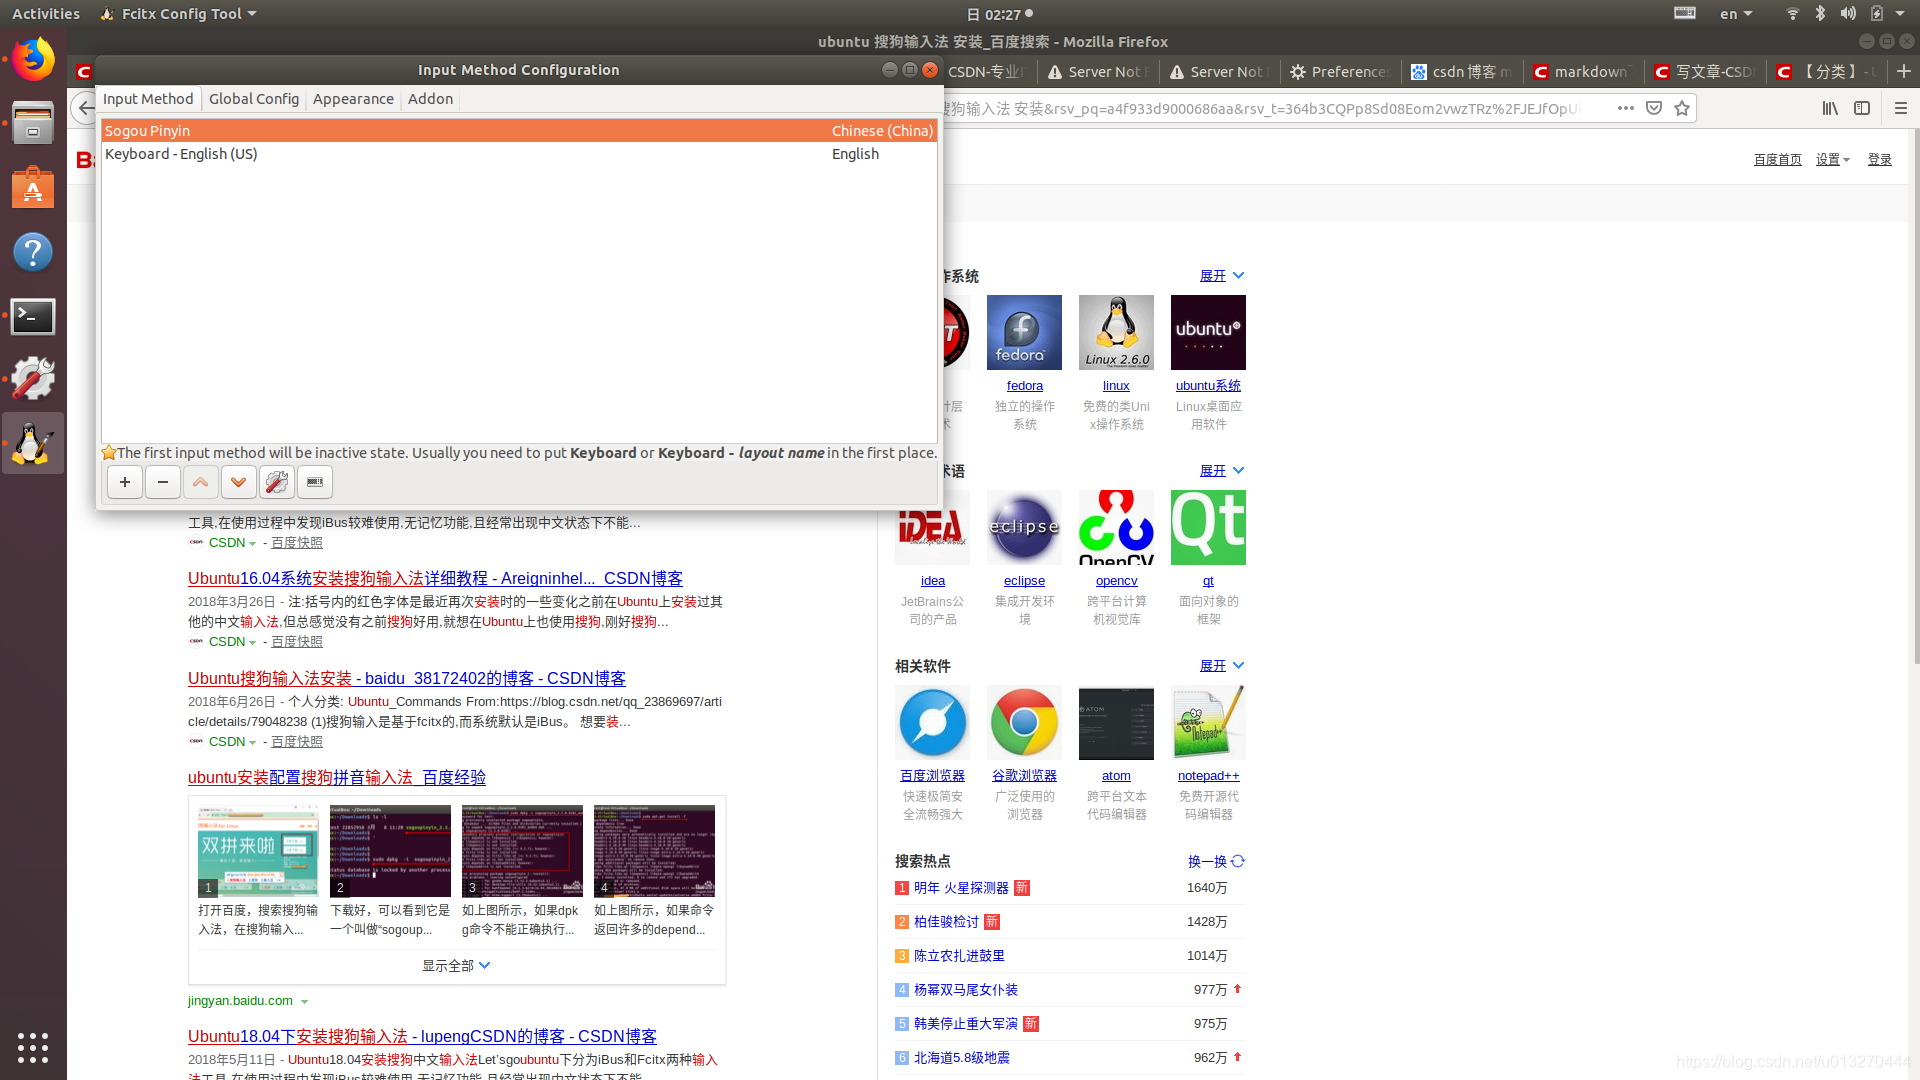Click 百度首页 link
Viewport: 1920px width, 1080px height.
[1778, 160]
